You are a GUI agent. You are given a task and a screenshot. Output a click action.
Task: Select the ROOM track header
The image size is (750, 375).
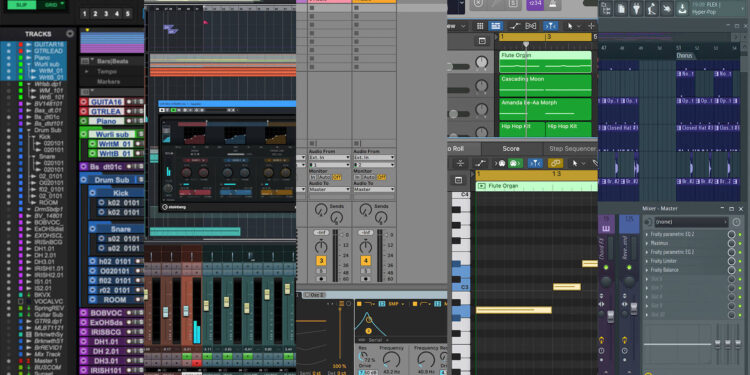115,299
